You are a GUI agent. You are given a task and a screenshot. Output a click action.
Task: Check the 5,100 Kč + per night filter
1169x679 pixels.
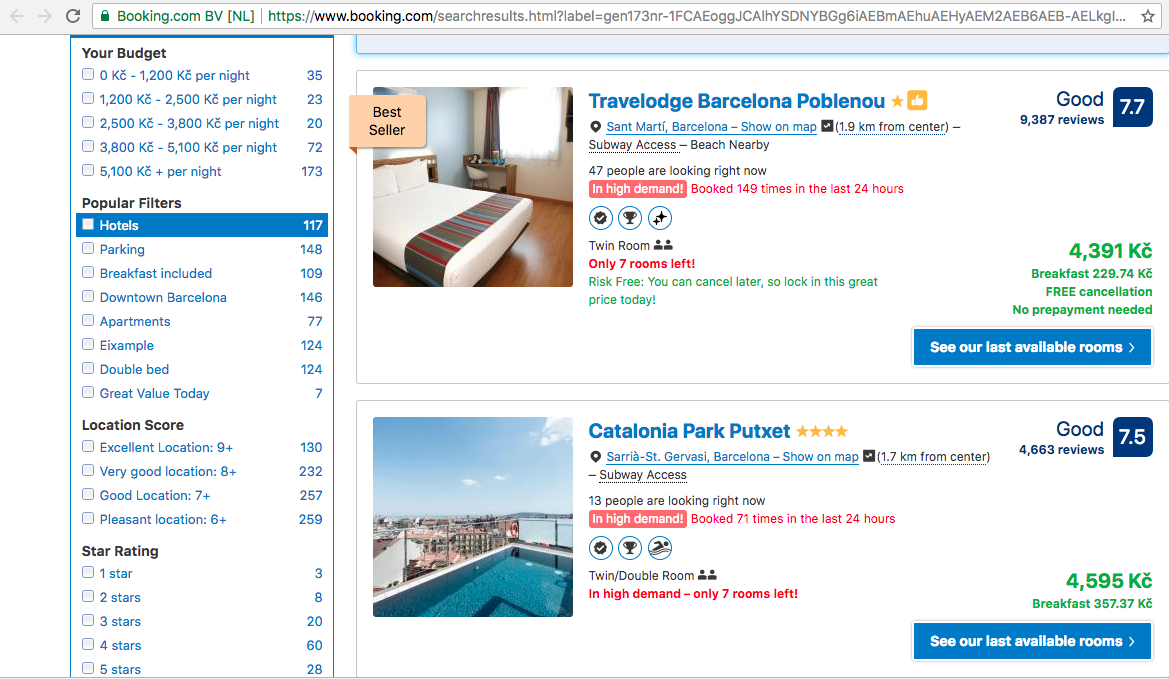click(88, 170)
